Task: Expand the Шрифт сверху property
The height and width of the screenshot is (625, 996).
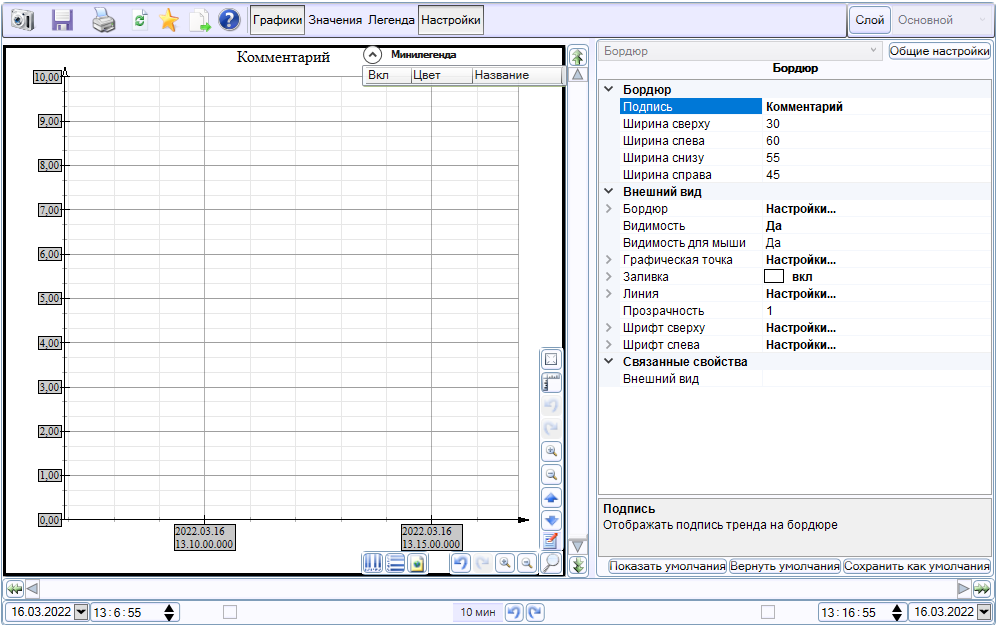Action: [x=609, y=328]
